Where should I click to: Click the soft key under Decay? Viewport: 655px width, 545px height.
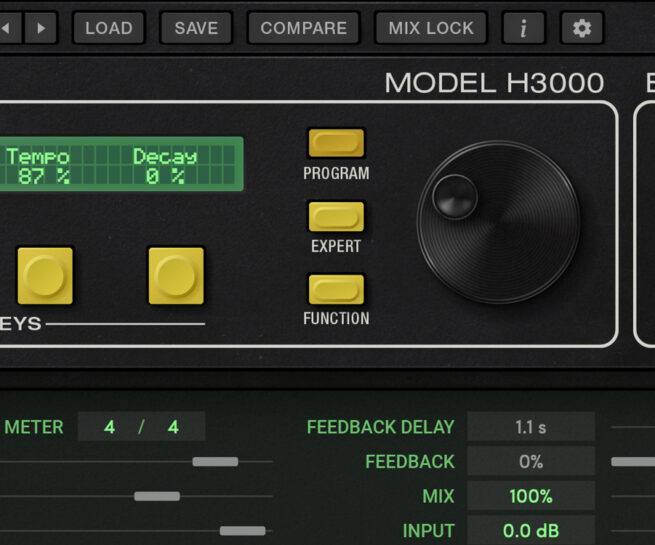pyautogui.click(x=176, y=276)
